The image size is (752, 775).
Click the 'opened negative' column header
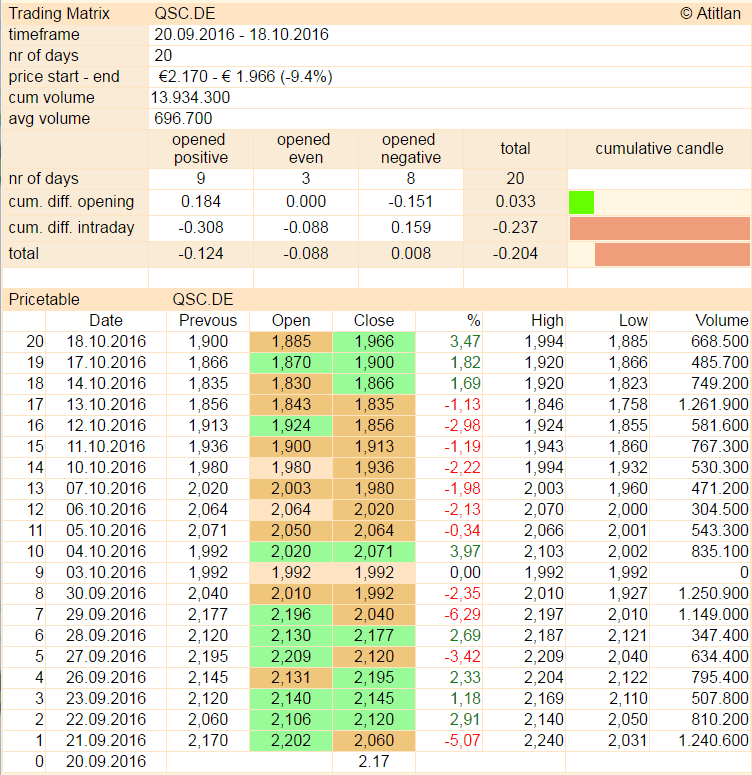(x=411, y=148)
